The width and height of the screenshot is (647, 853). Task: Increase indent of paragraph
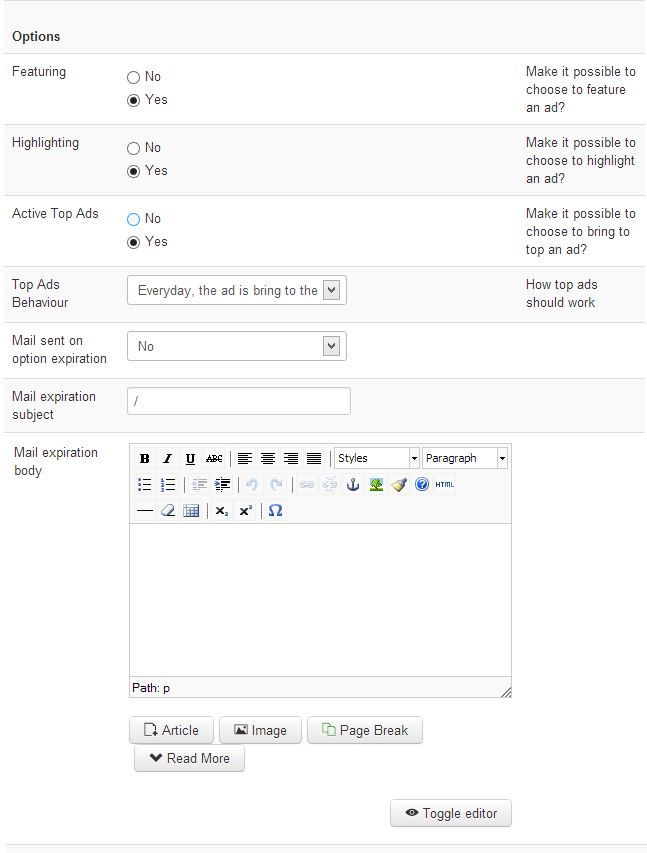[x=222, y=485]
